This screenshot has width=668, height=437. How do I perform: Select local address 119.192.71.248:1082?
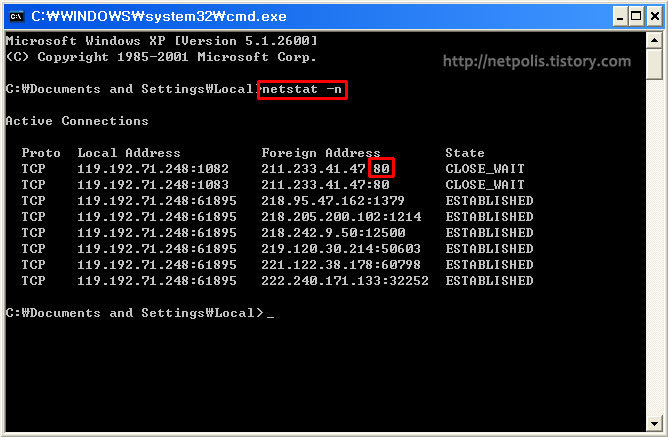pyautogui.click(x=153, y=169)
